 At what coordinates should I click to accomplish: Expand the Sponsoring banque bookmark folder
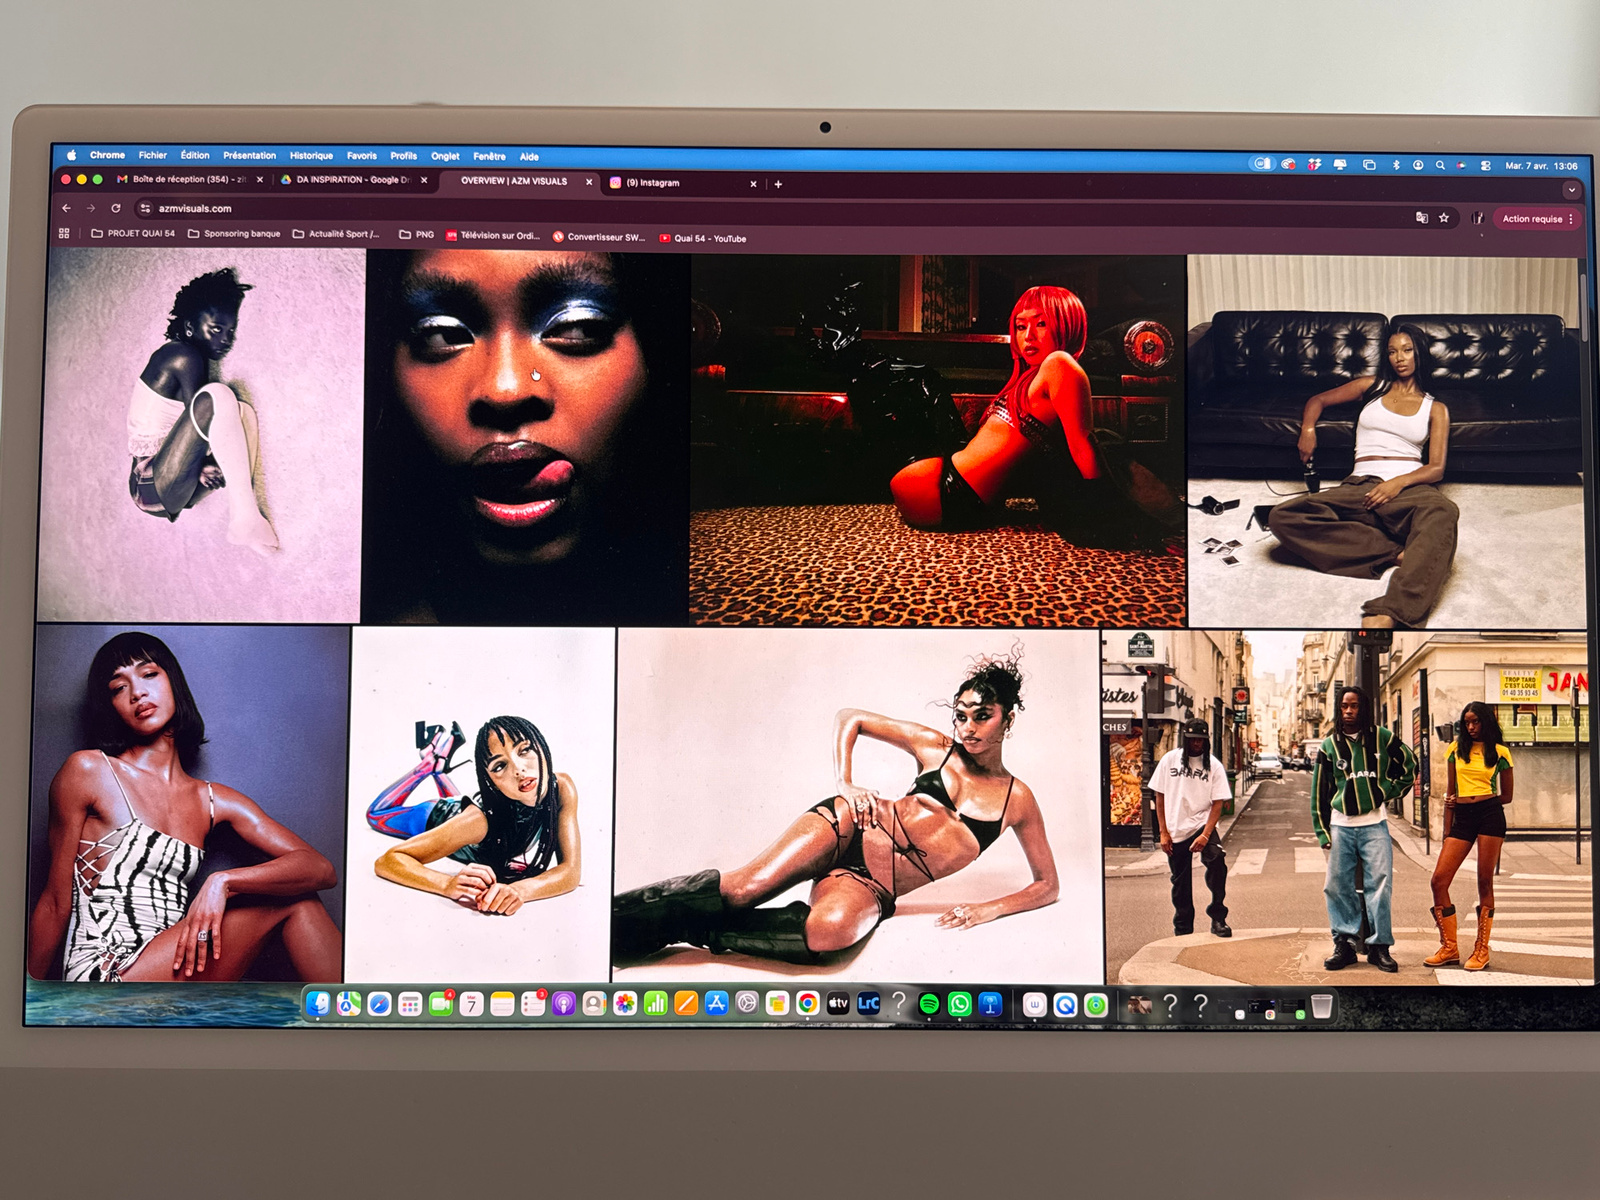pyautogui.click(x=234, y=234)
